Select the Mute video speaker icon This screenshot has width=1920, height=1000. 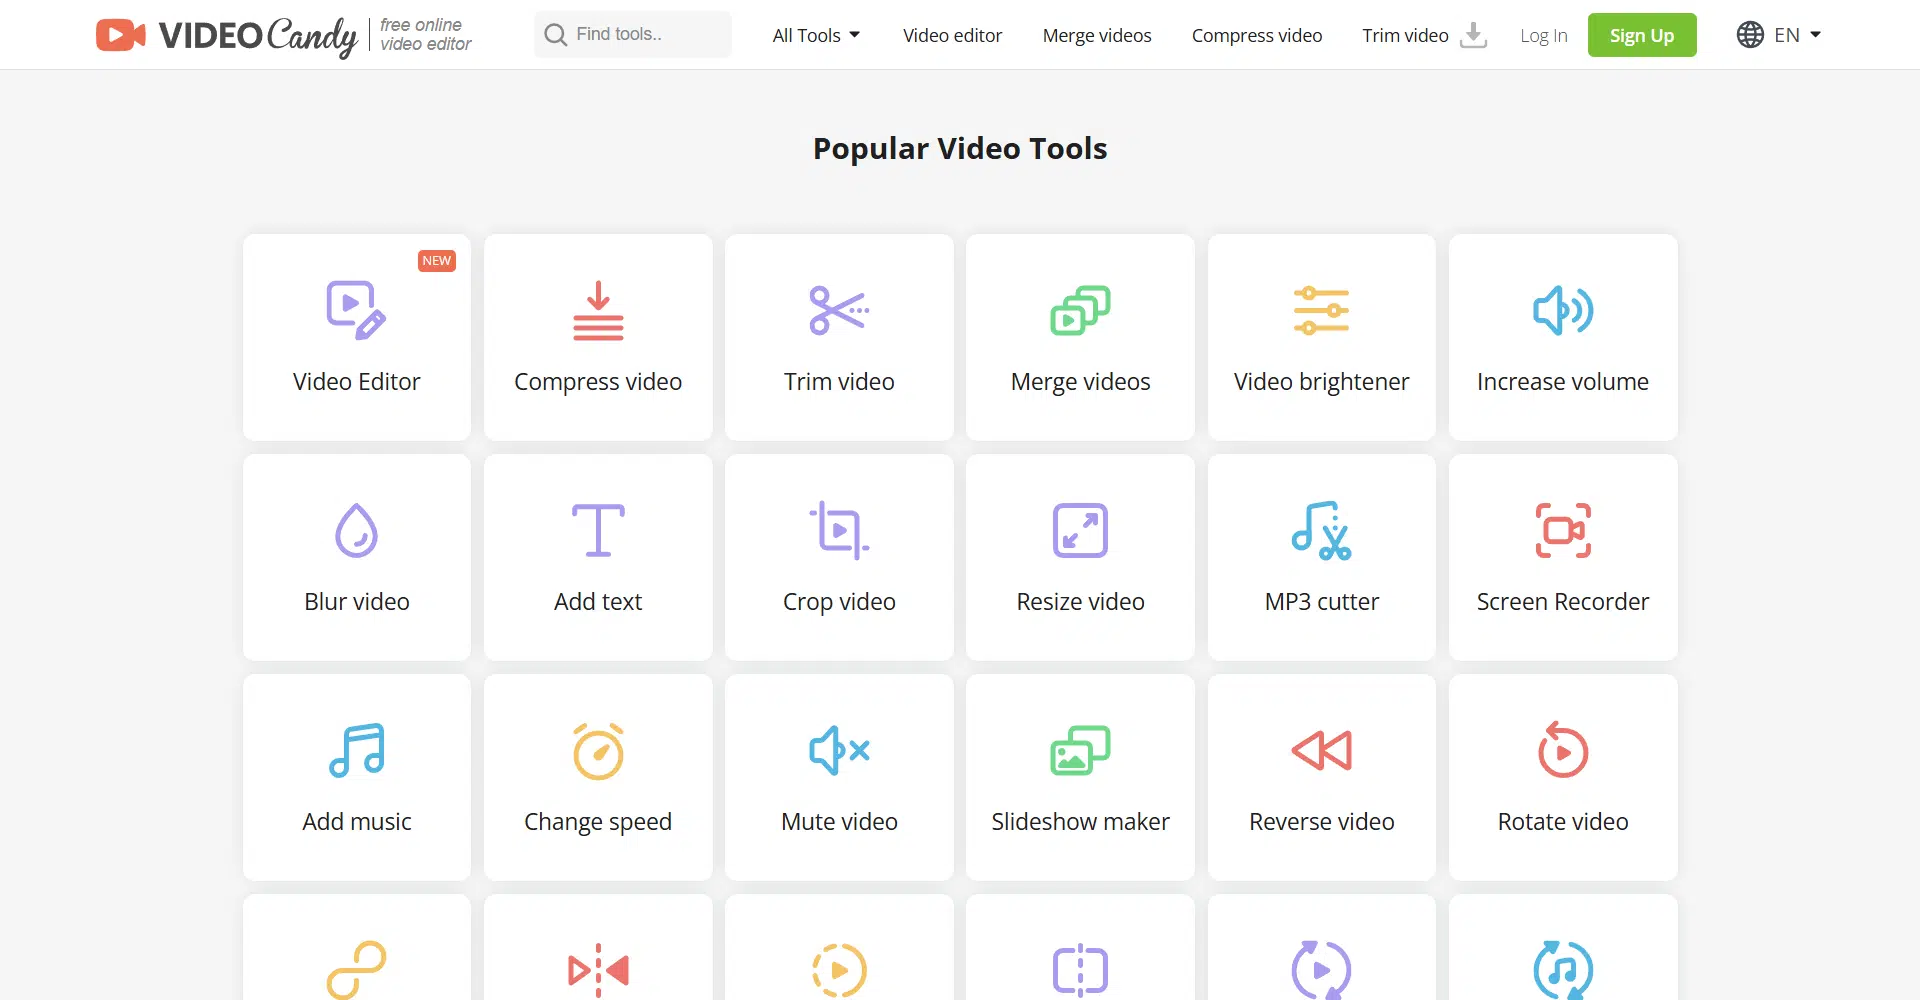tap(838, 750)
